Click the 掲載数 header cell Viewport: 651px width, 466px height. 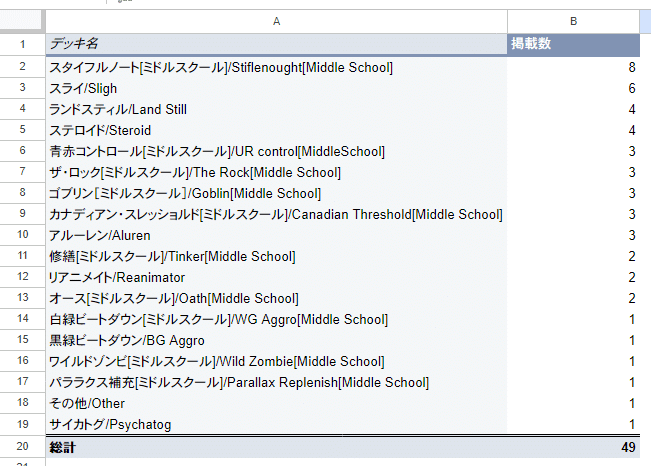[x=573, y=44]
